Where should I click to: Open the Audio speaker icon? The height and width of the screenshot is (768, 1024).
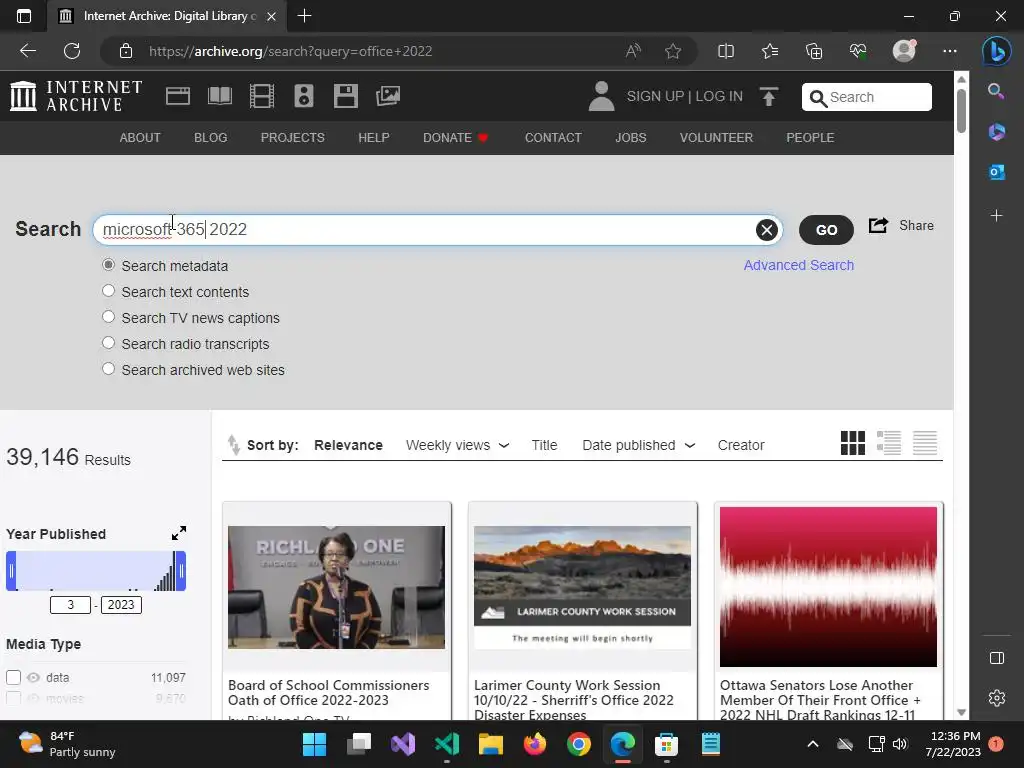[304, 96]
